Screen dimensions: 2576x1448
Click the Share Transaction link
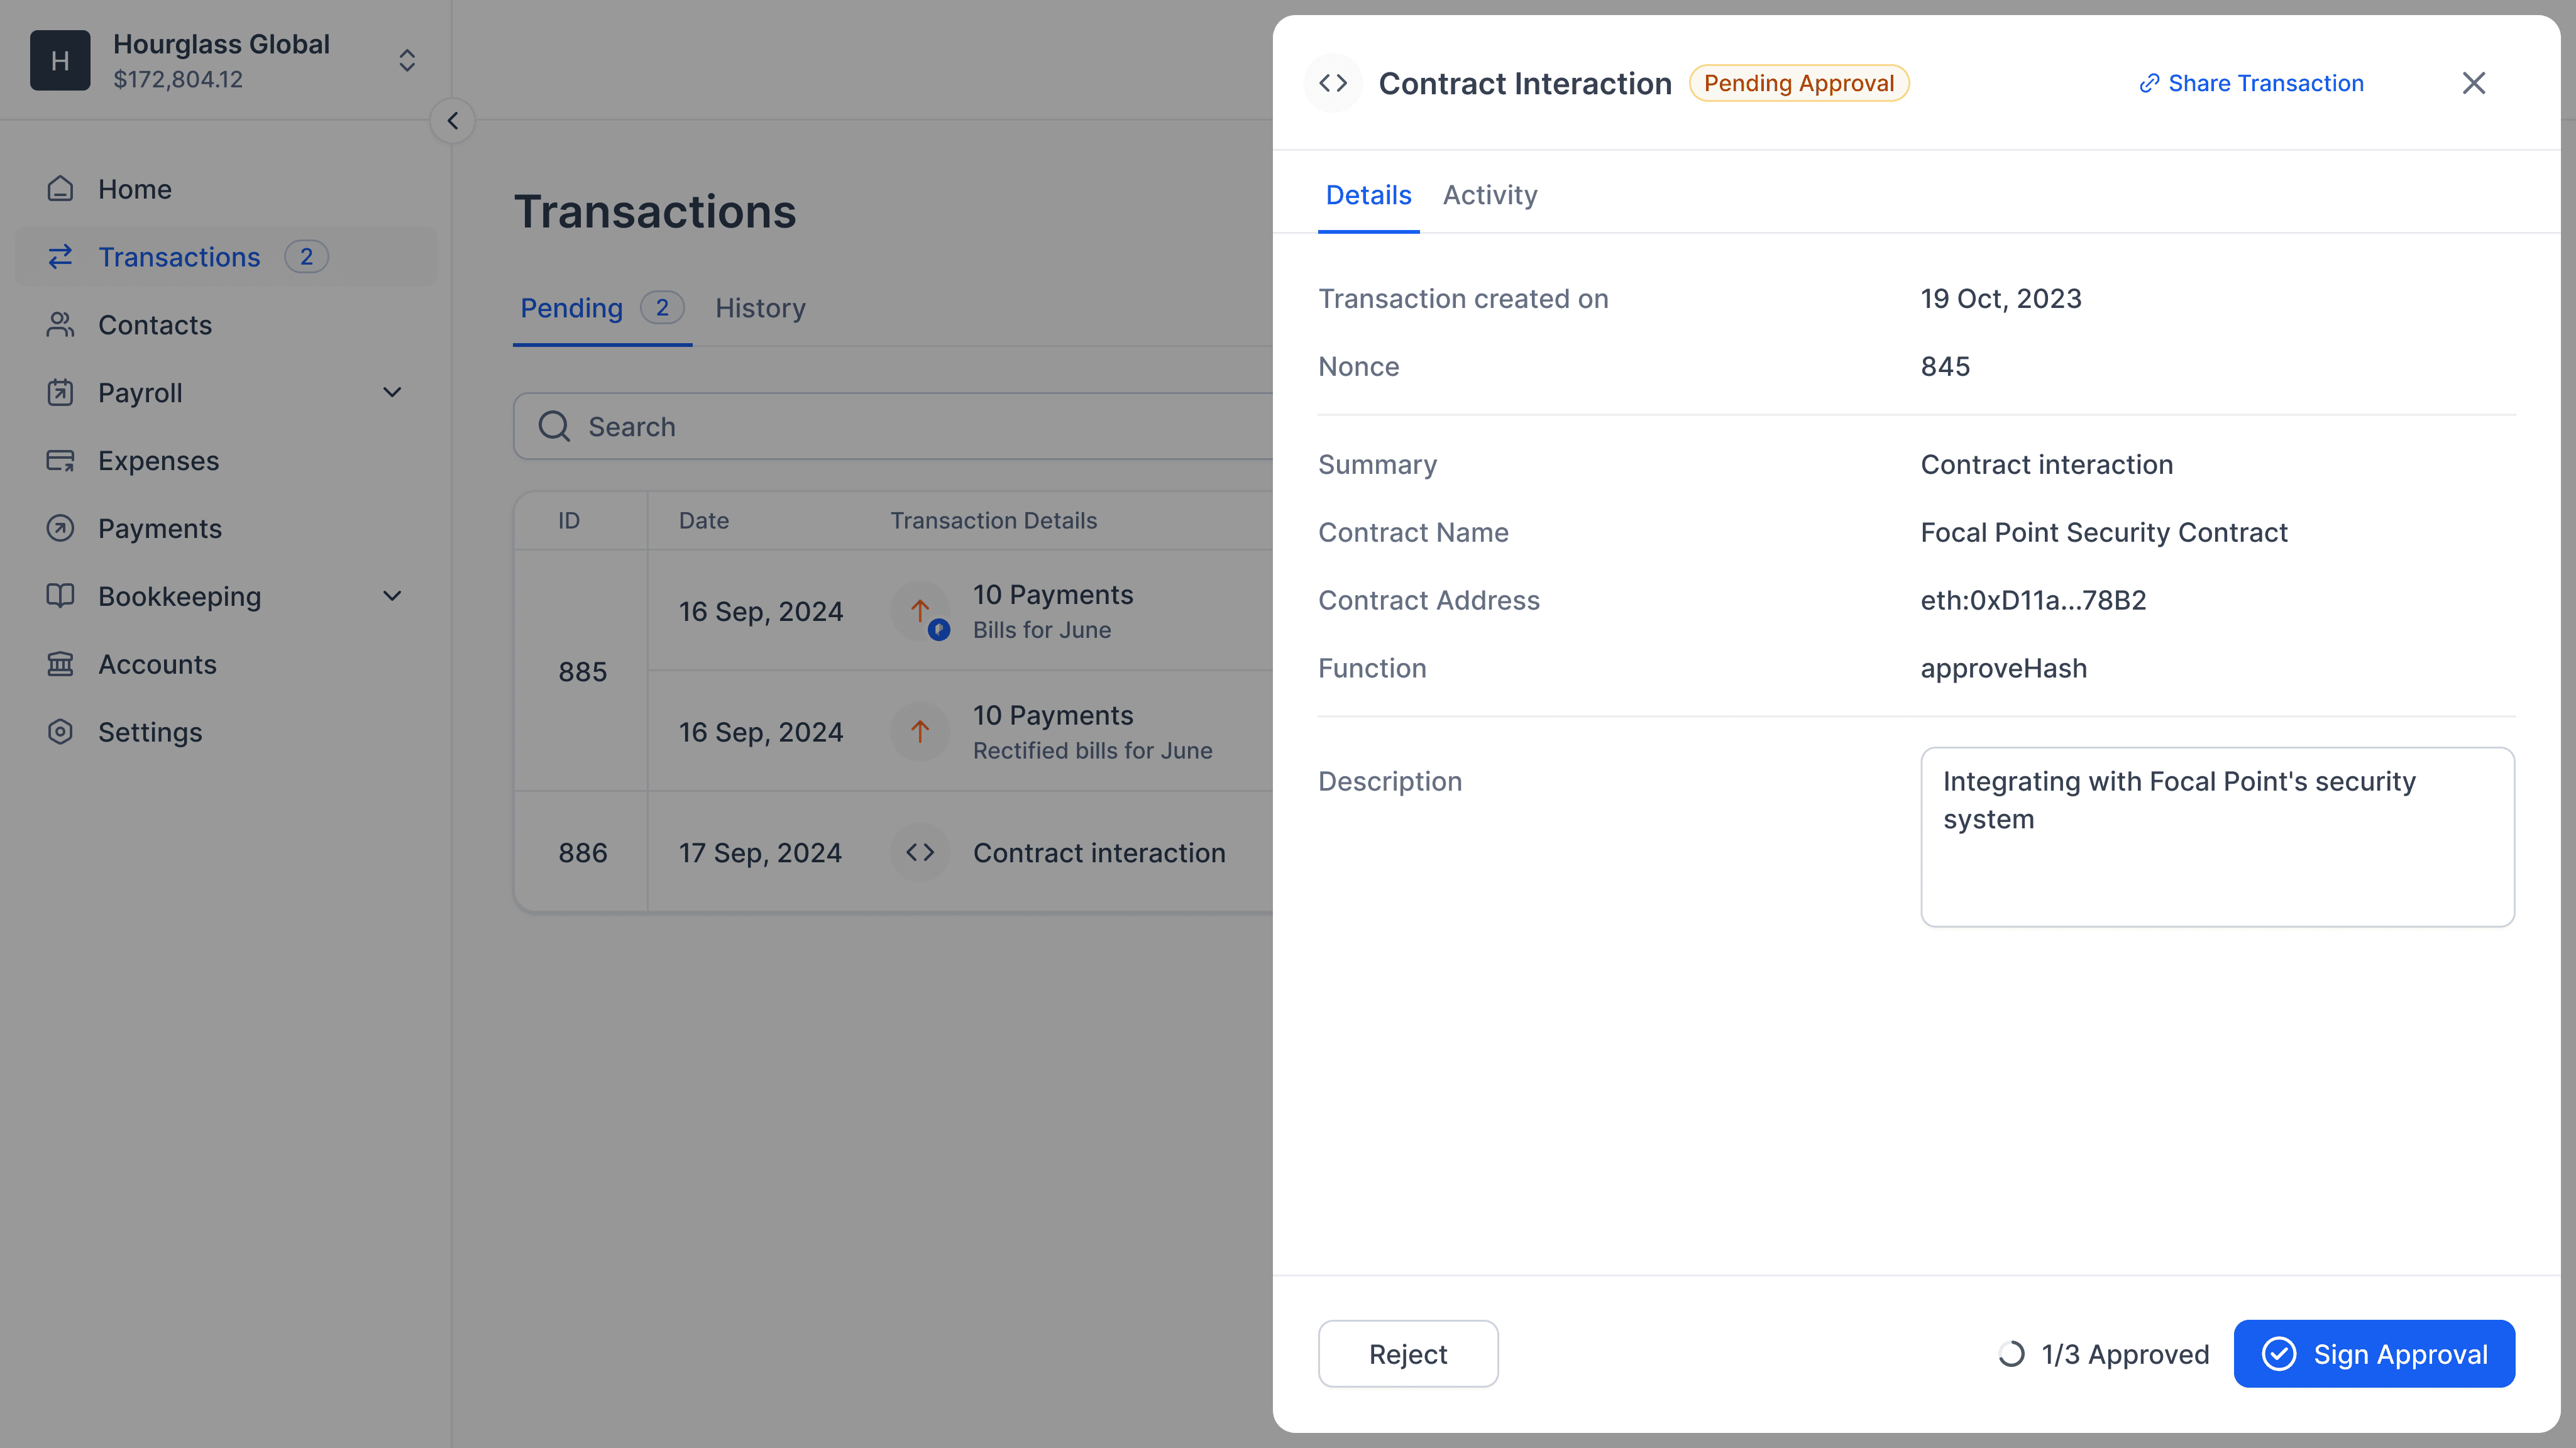click(2251, 83)
